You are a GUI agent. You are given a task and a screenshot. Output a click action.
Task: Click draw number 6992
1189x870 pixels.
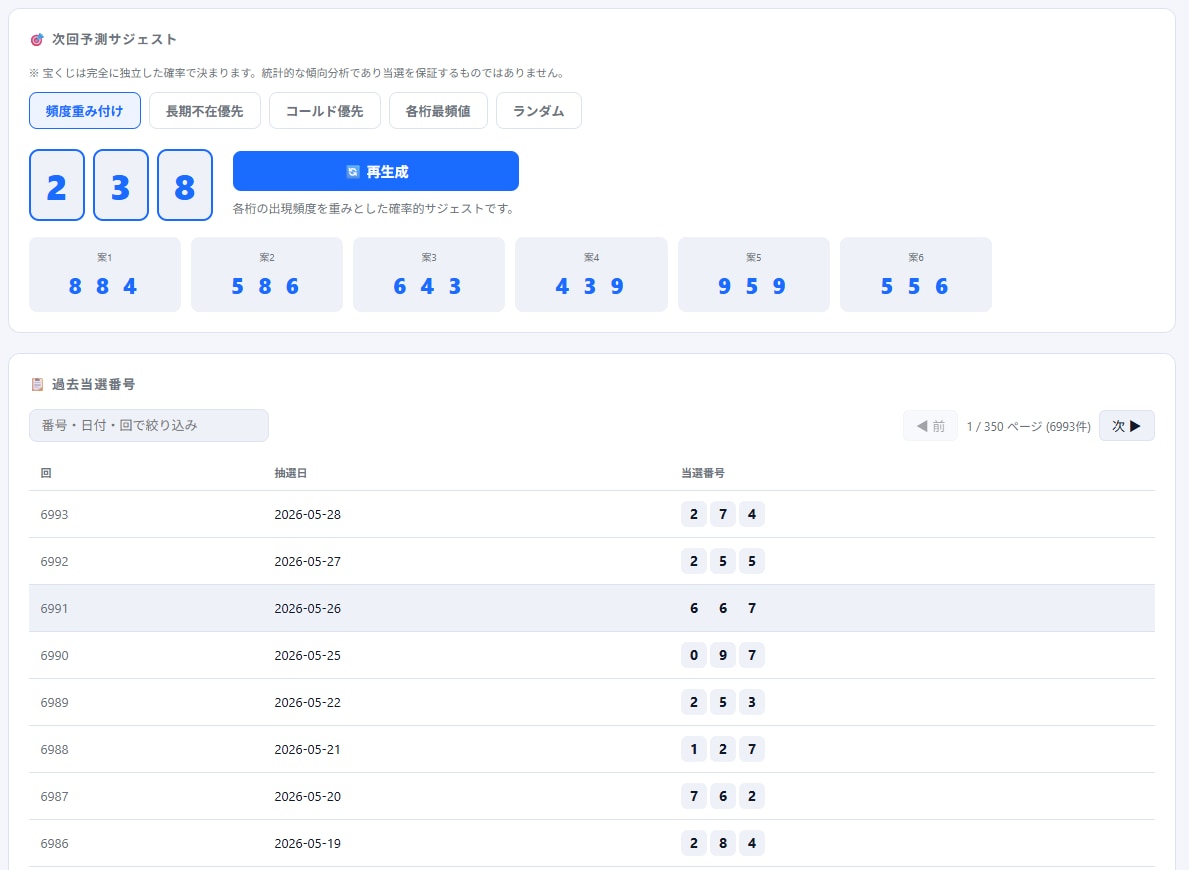tap(55, 561)
